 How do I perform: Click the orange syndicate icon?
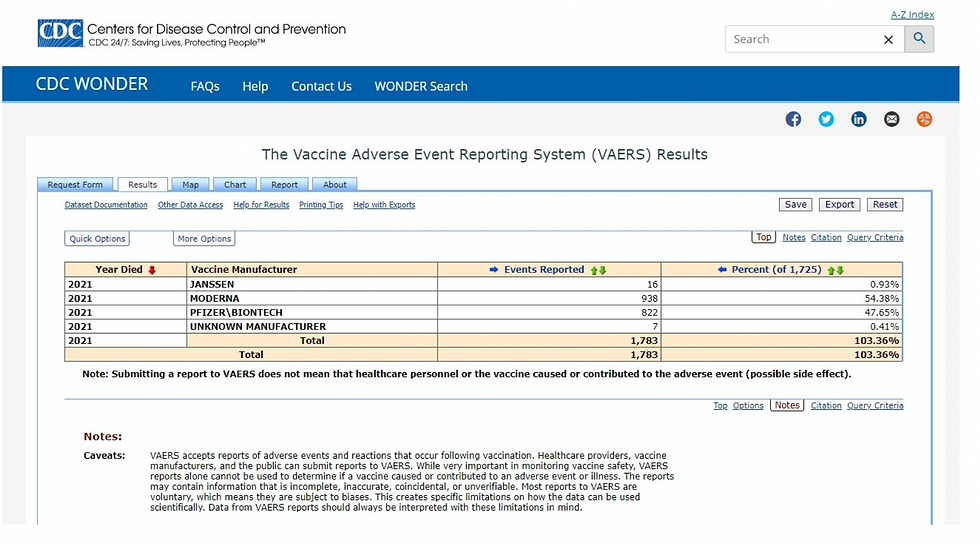pos(924,119)
